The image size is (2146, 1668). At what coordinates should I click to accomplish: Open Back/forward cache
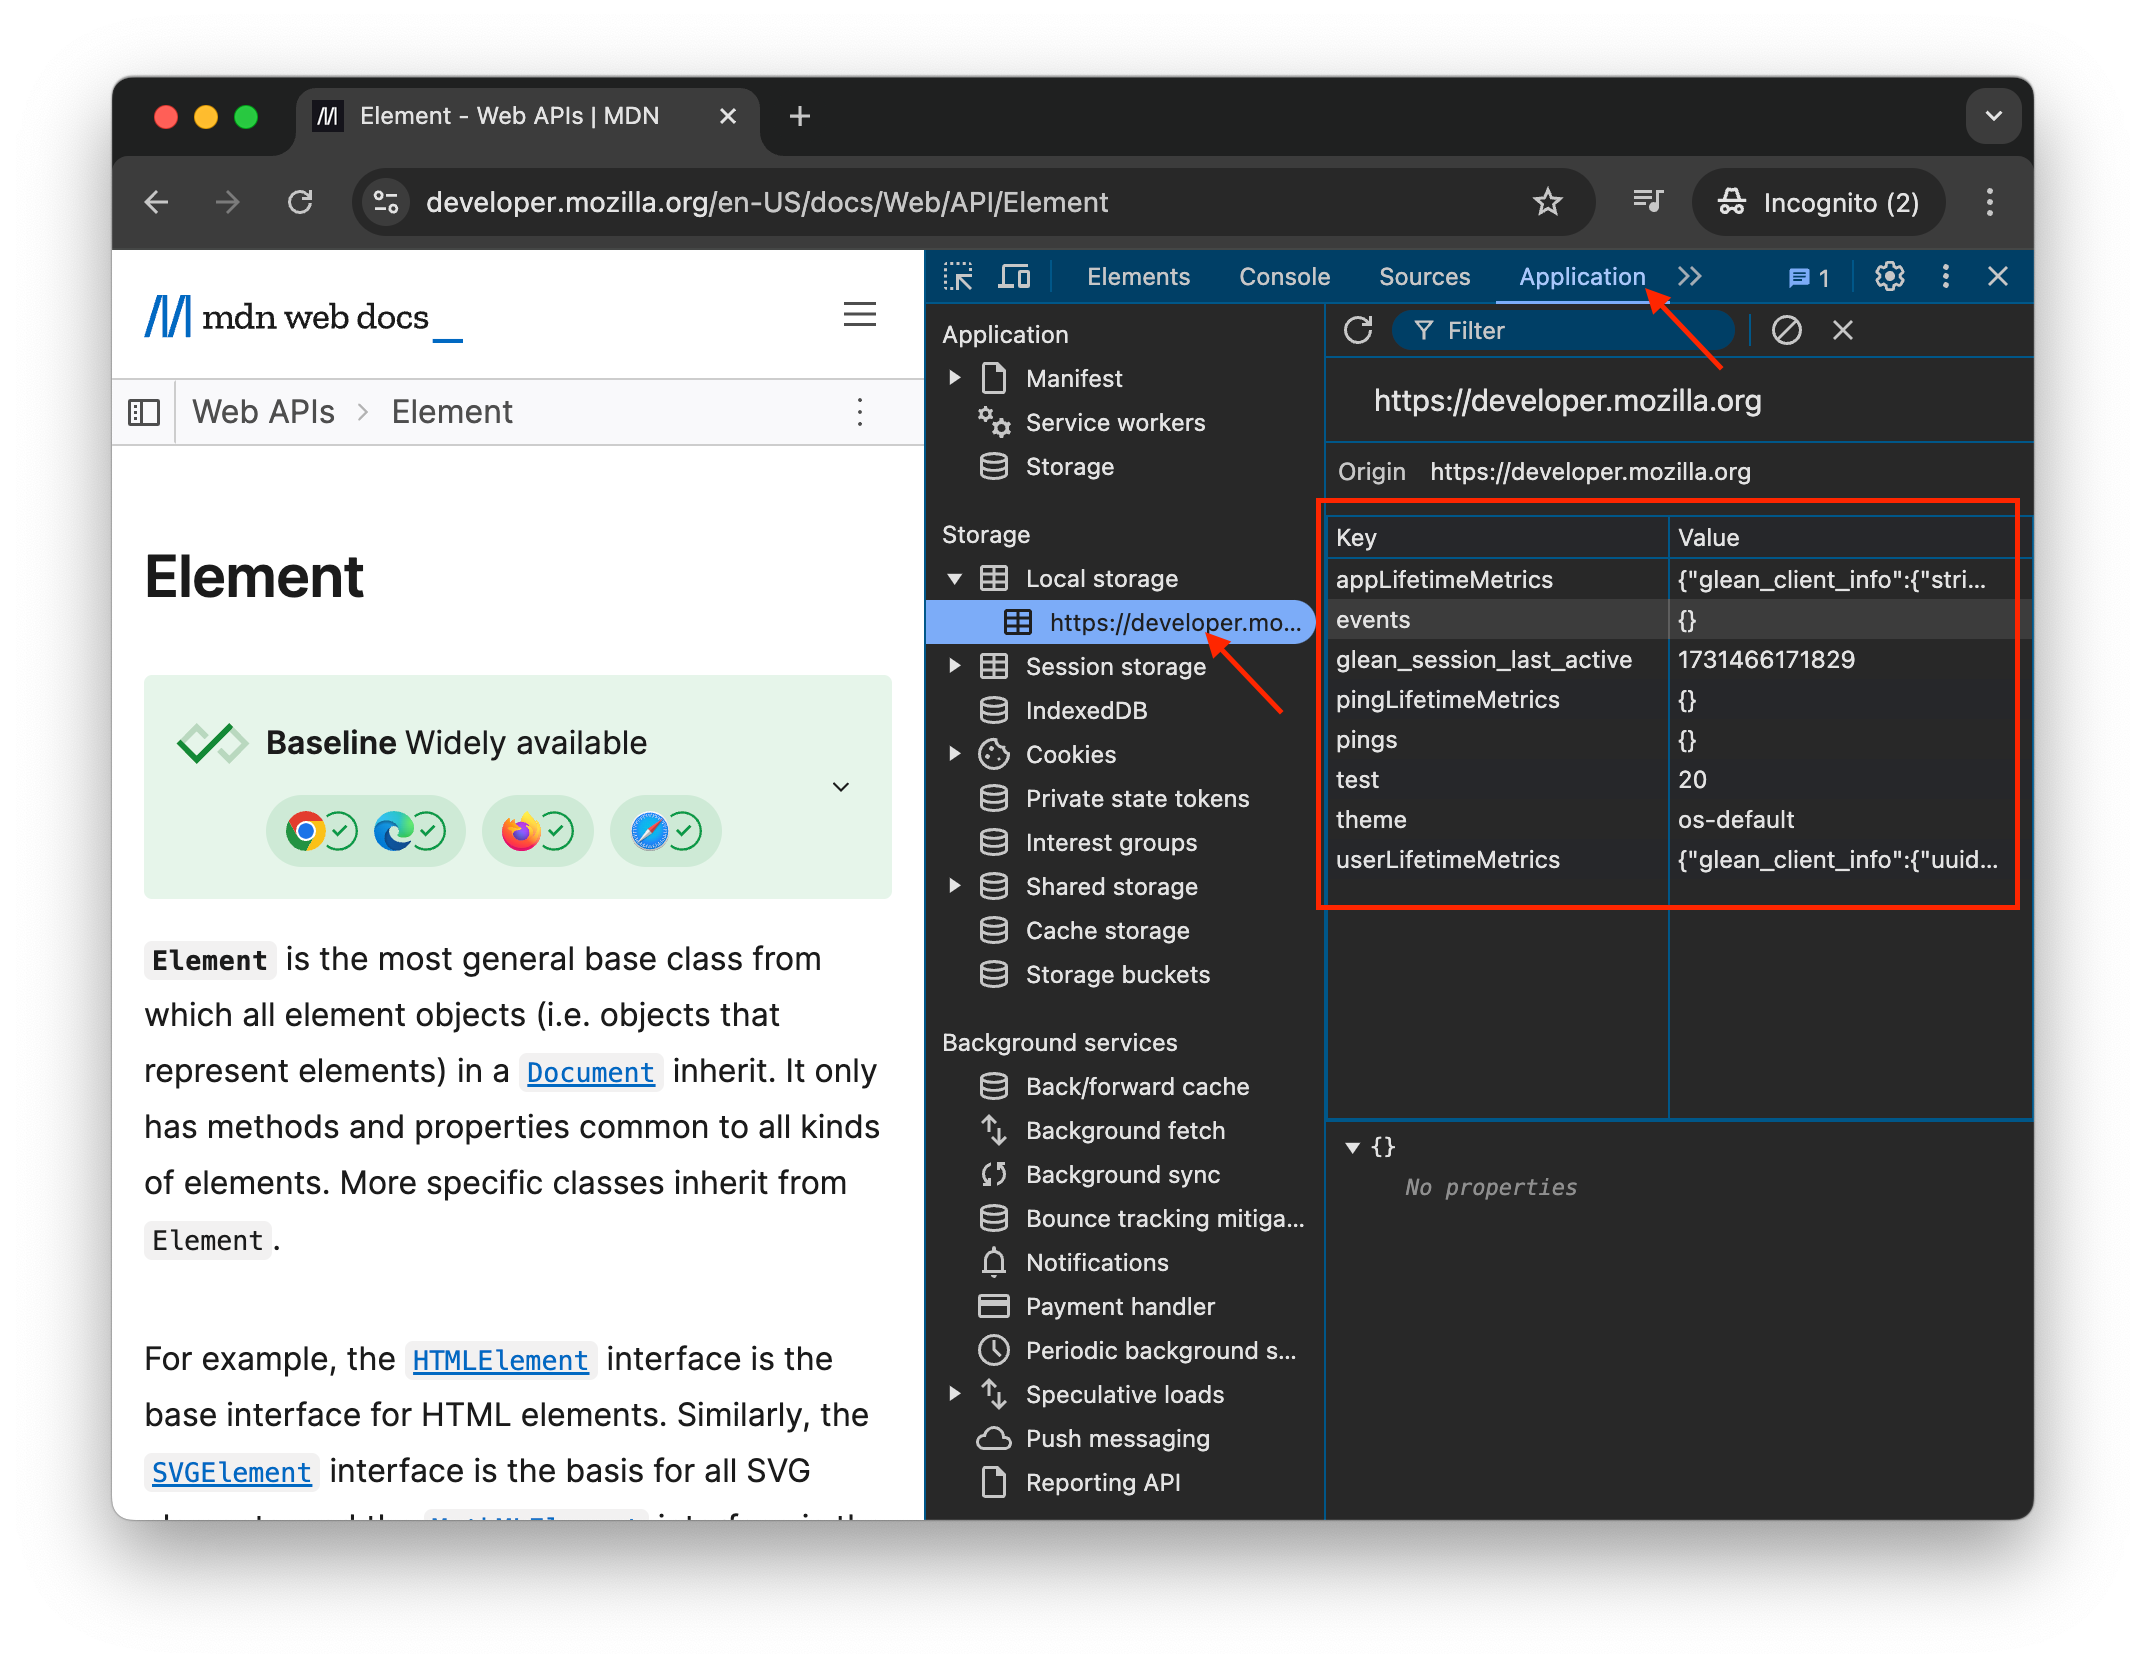click(x=1137, y=1086)
